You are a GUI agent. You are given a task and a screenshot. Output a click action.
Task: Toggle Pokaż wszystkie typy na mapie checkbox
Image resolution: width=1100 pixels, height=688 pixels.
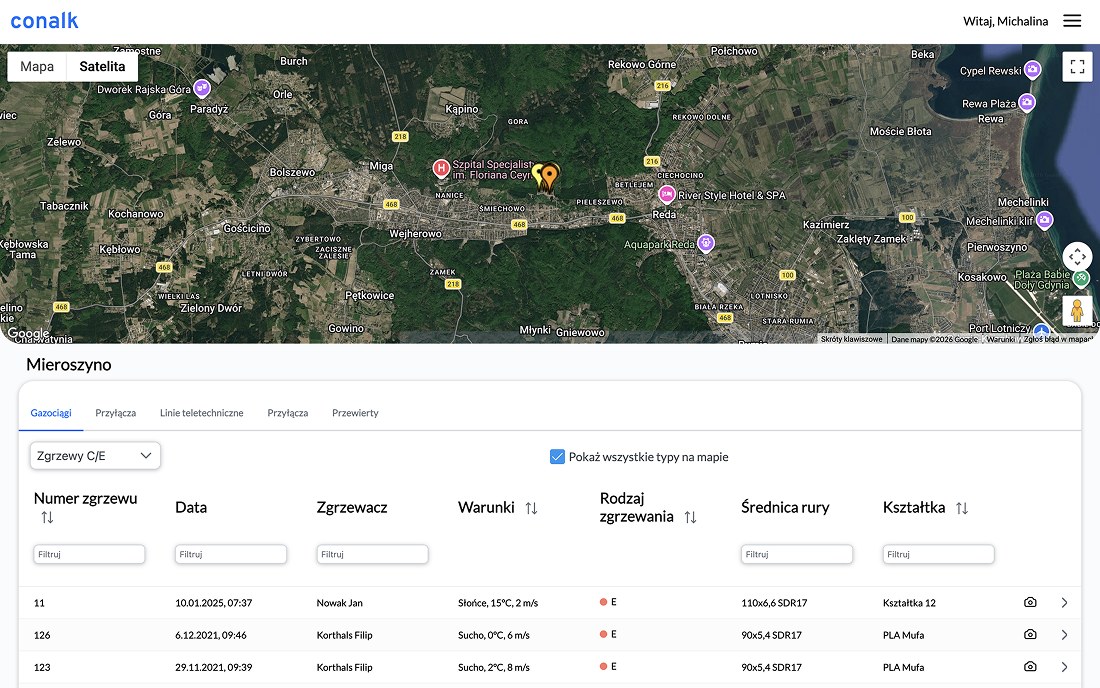click(557, 457)
